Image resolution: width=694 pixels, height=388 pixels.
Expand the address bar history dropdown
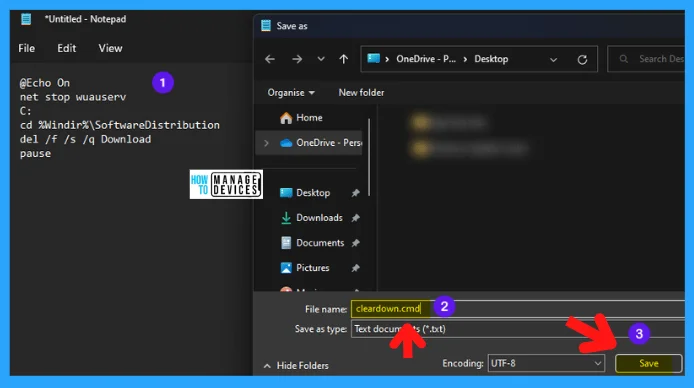pos(553,59)
